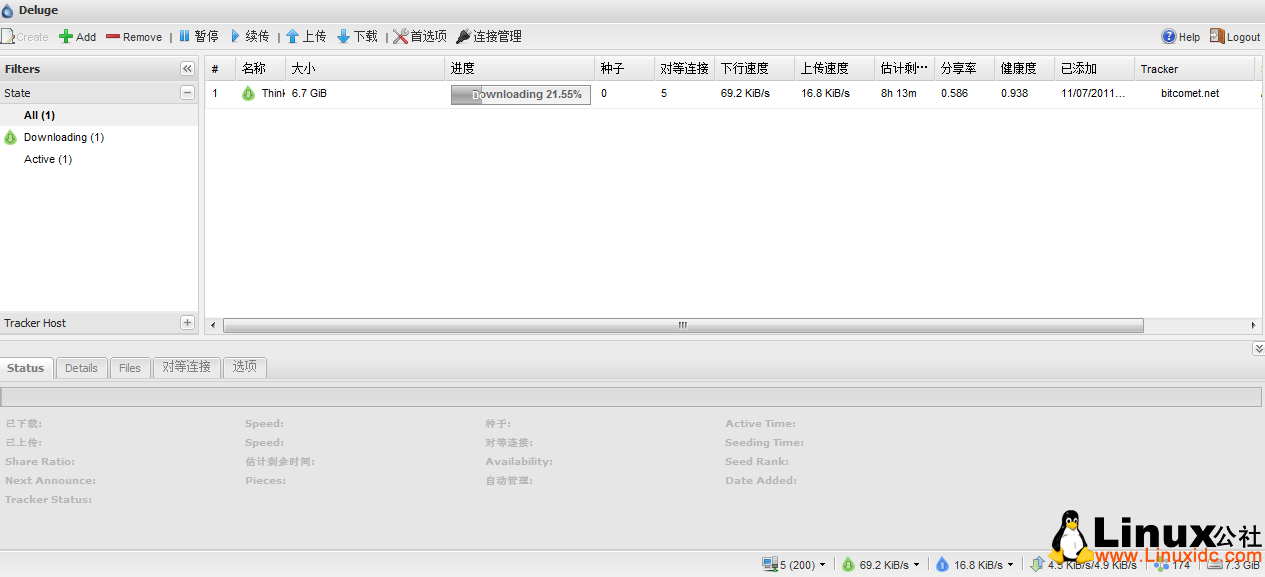This screenshot has height=577, width=1265.
Task: Switch to the Files tab
Action: click(x=129, y=367)
